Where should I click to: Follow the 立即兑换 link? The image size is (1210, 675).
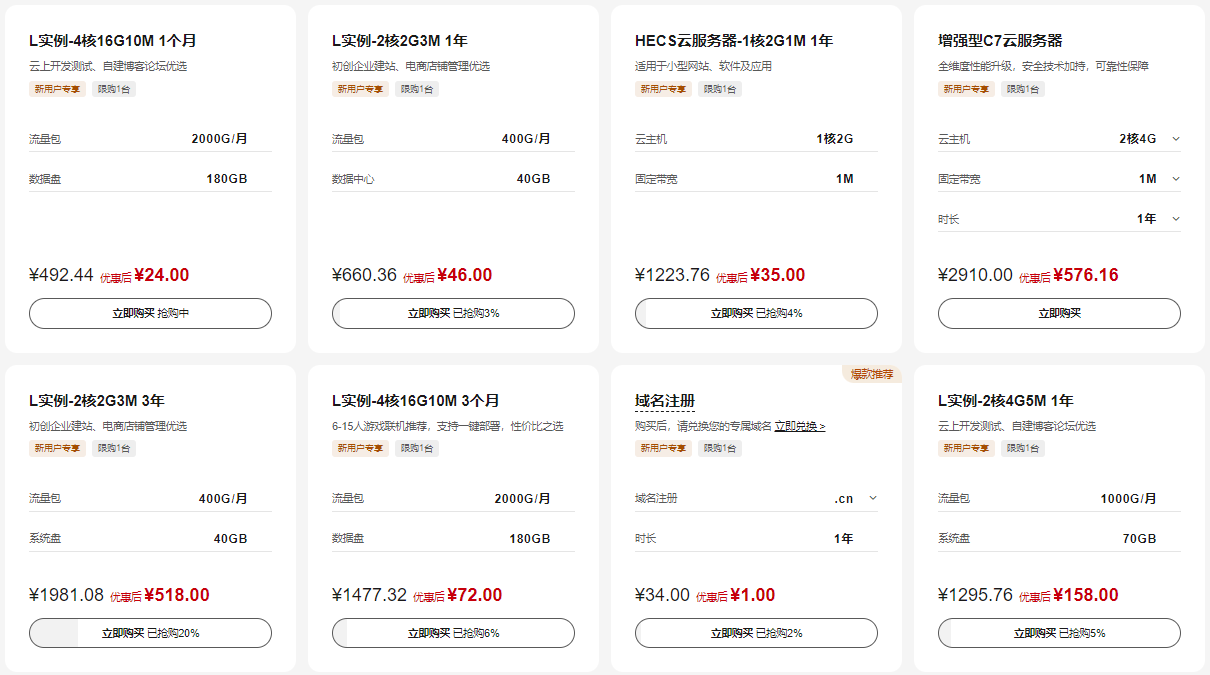click(800, 426)
